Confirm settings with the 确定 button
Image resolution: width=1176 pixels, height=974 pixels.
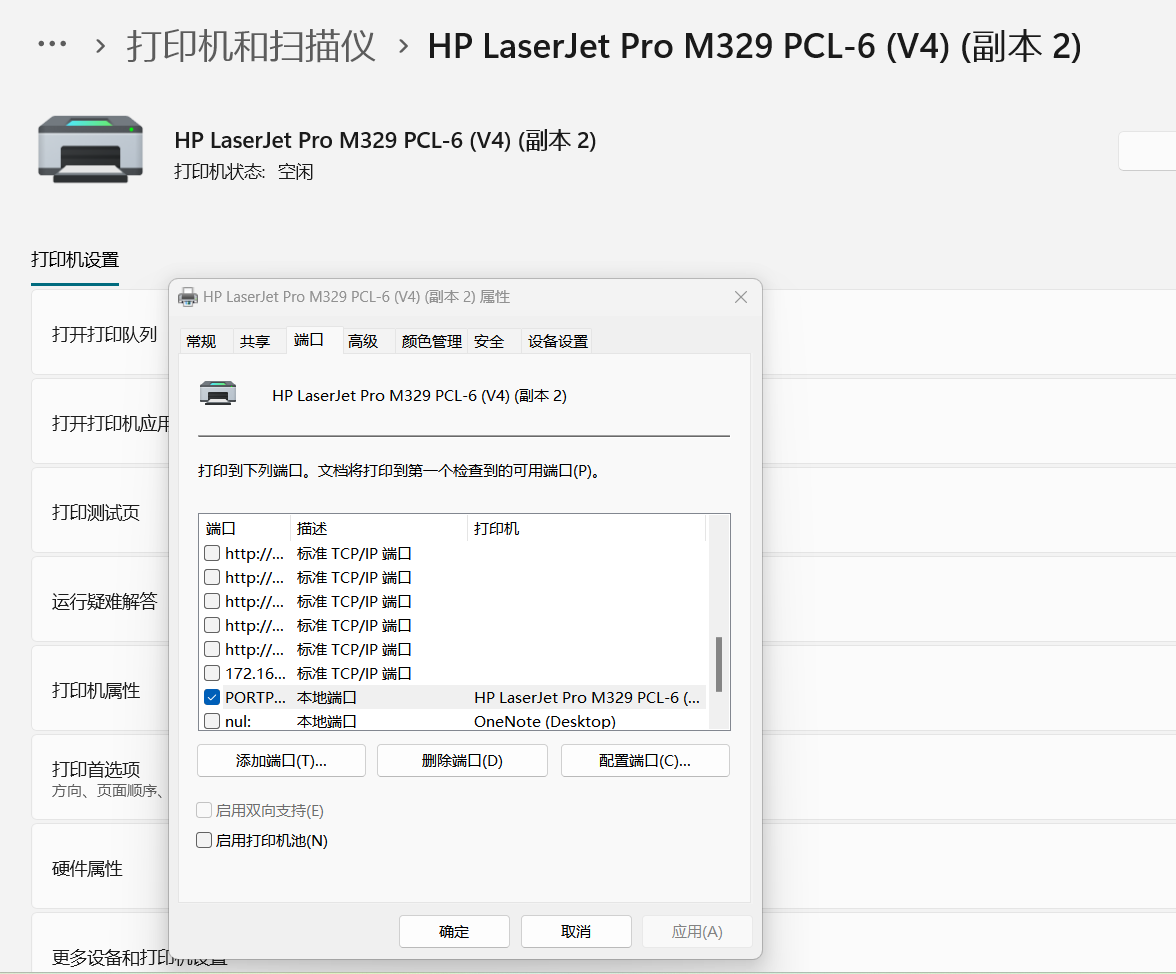(x=454, y=931)
